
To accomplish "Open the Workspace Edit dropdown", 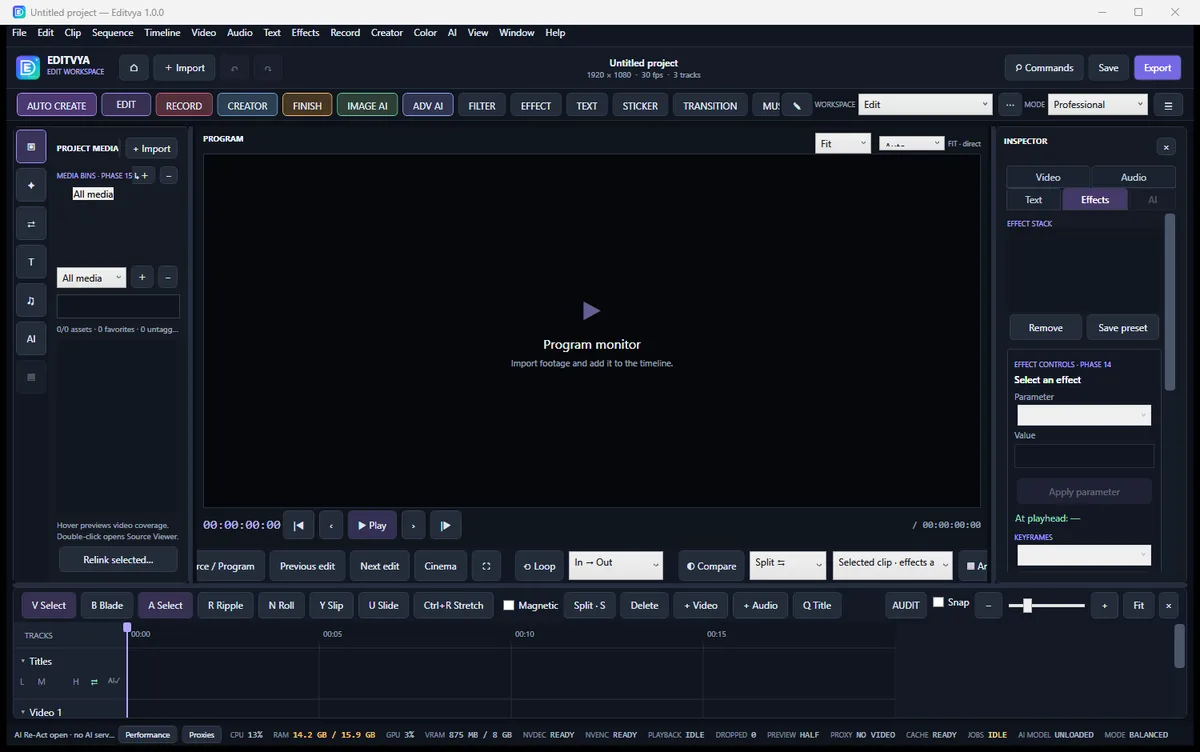I will click(x=927, y=104).
